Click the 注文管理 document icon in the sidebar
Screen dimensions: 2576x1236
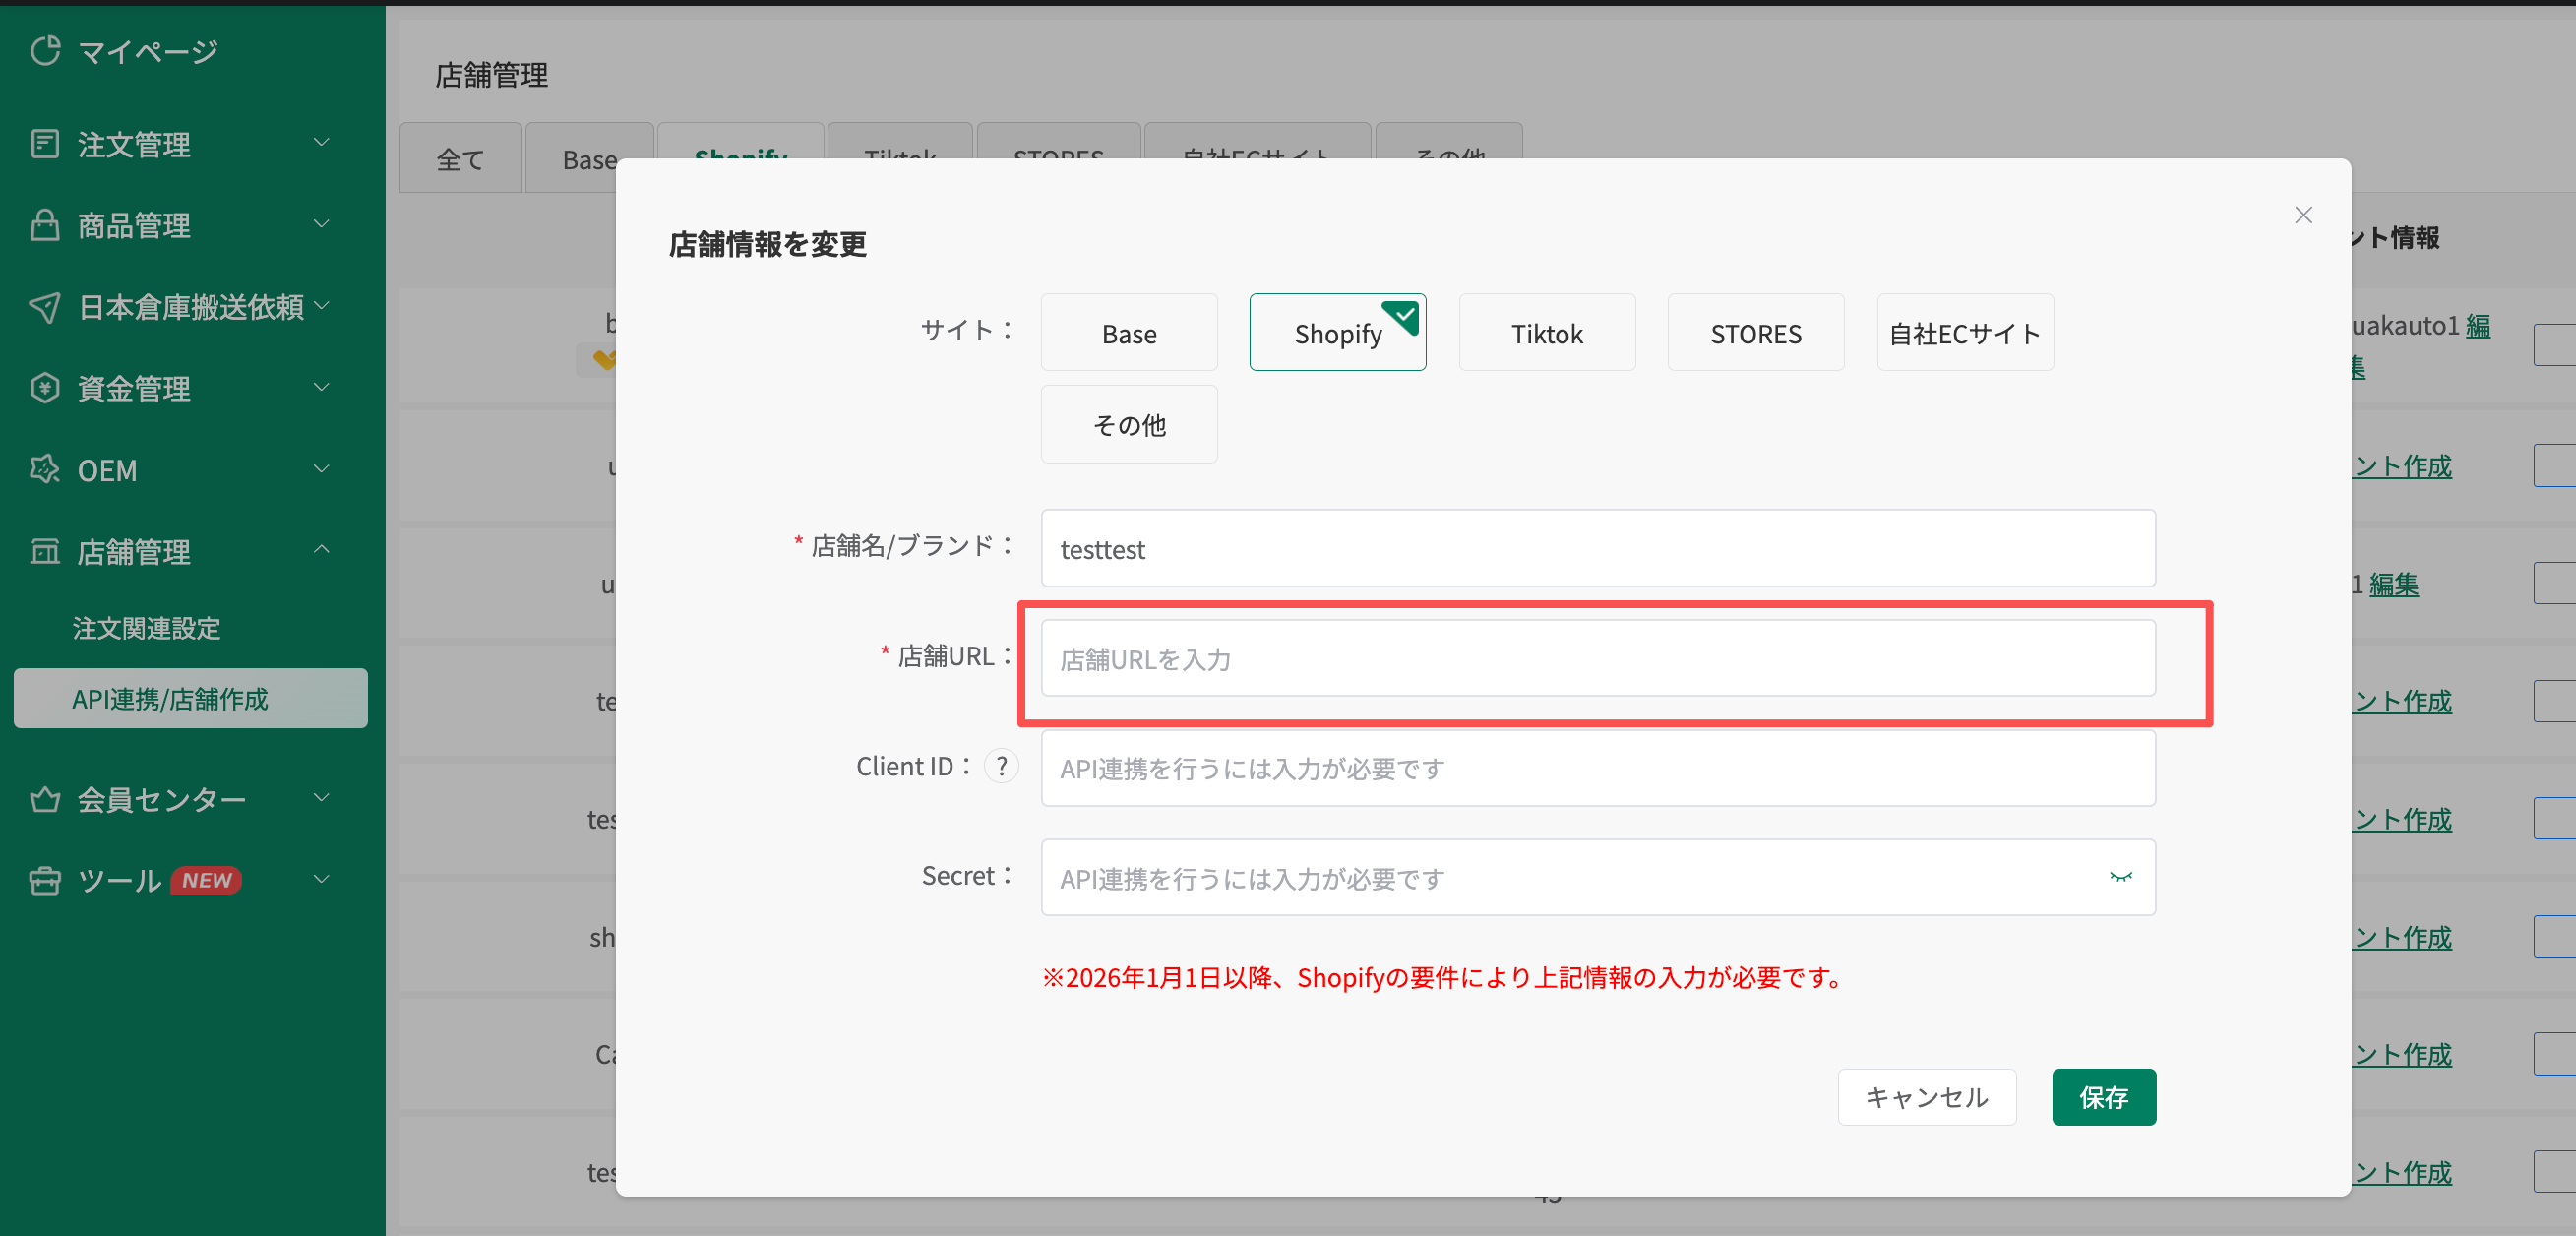tap(45, 143)
